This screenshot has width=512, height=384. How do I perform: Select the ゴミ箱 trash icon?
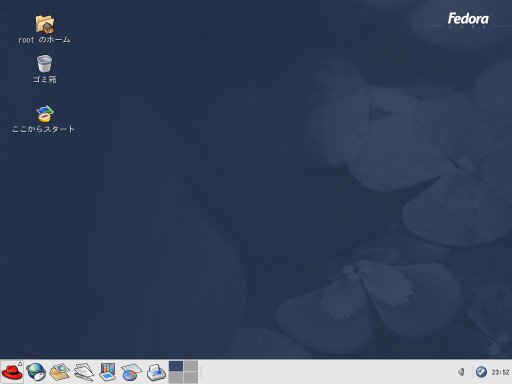[45, 69]
